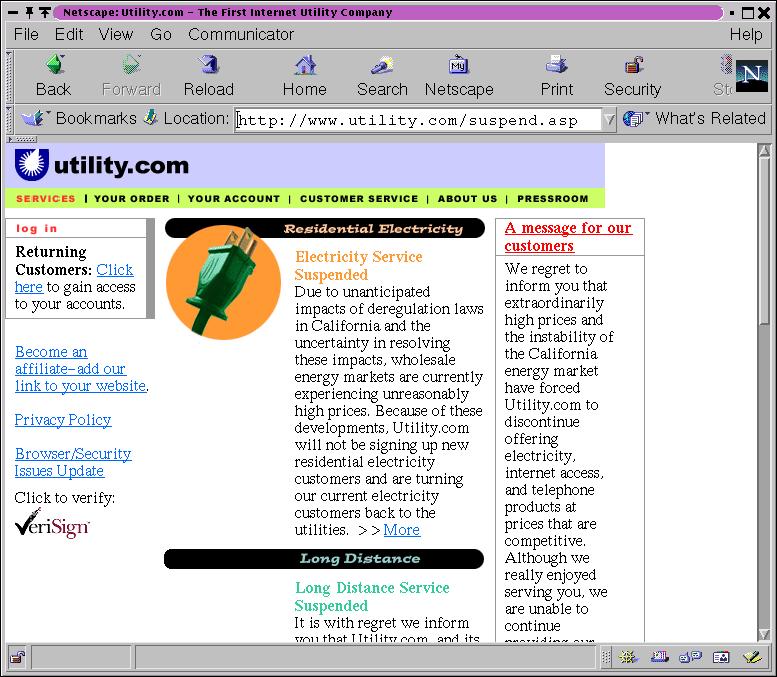Select the SERVICES navigation tab
This screenshot has width=777, height=677.
pos(46,199)
